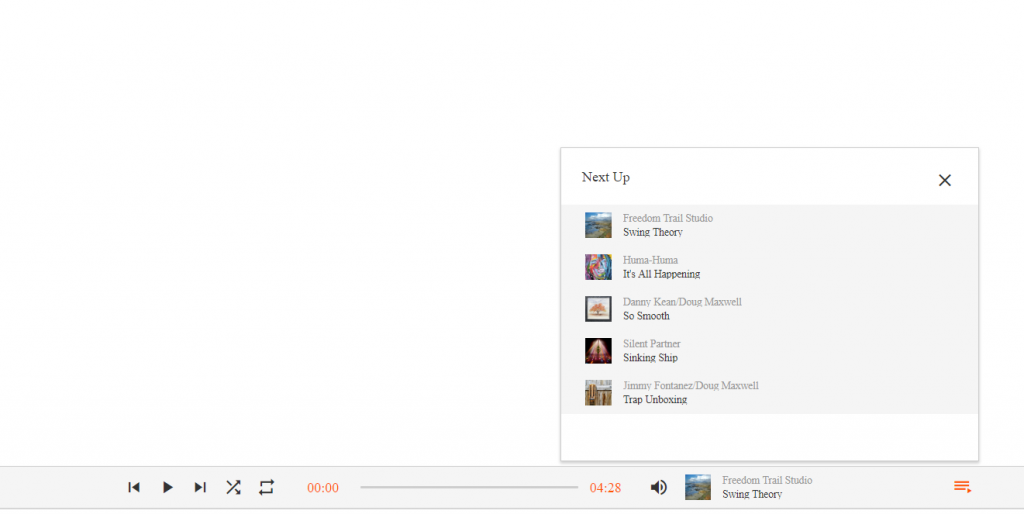Close the Next Up panel
Viewport: 1024px width, 514px height.
pyautogui.click(x=944, y=180)
